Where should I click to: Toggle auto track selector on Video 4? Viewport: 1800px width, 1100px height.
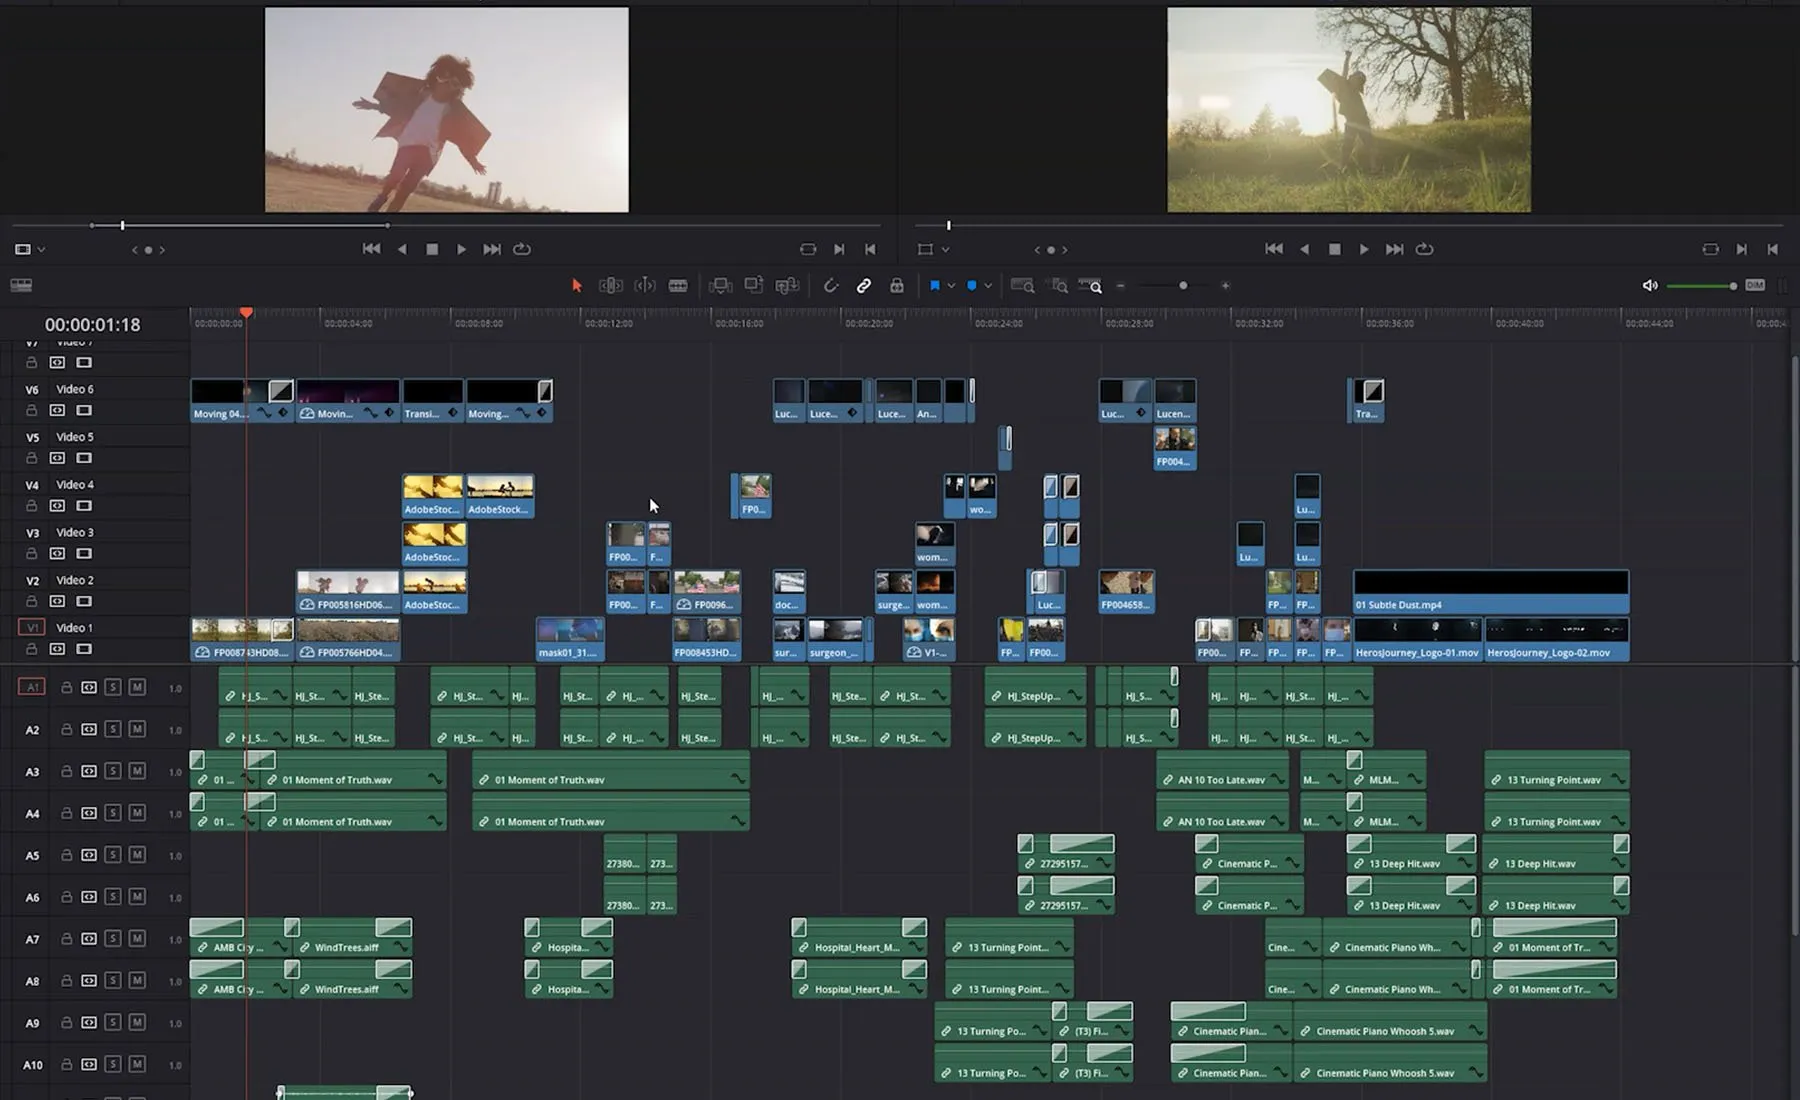pyautogui.click(x=57, y=506)
